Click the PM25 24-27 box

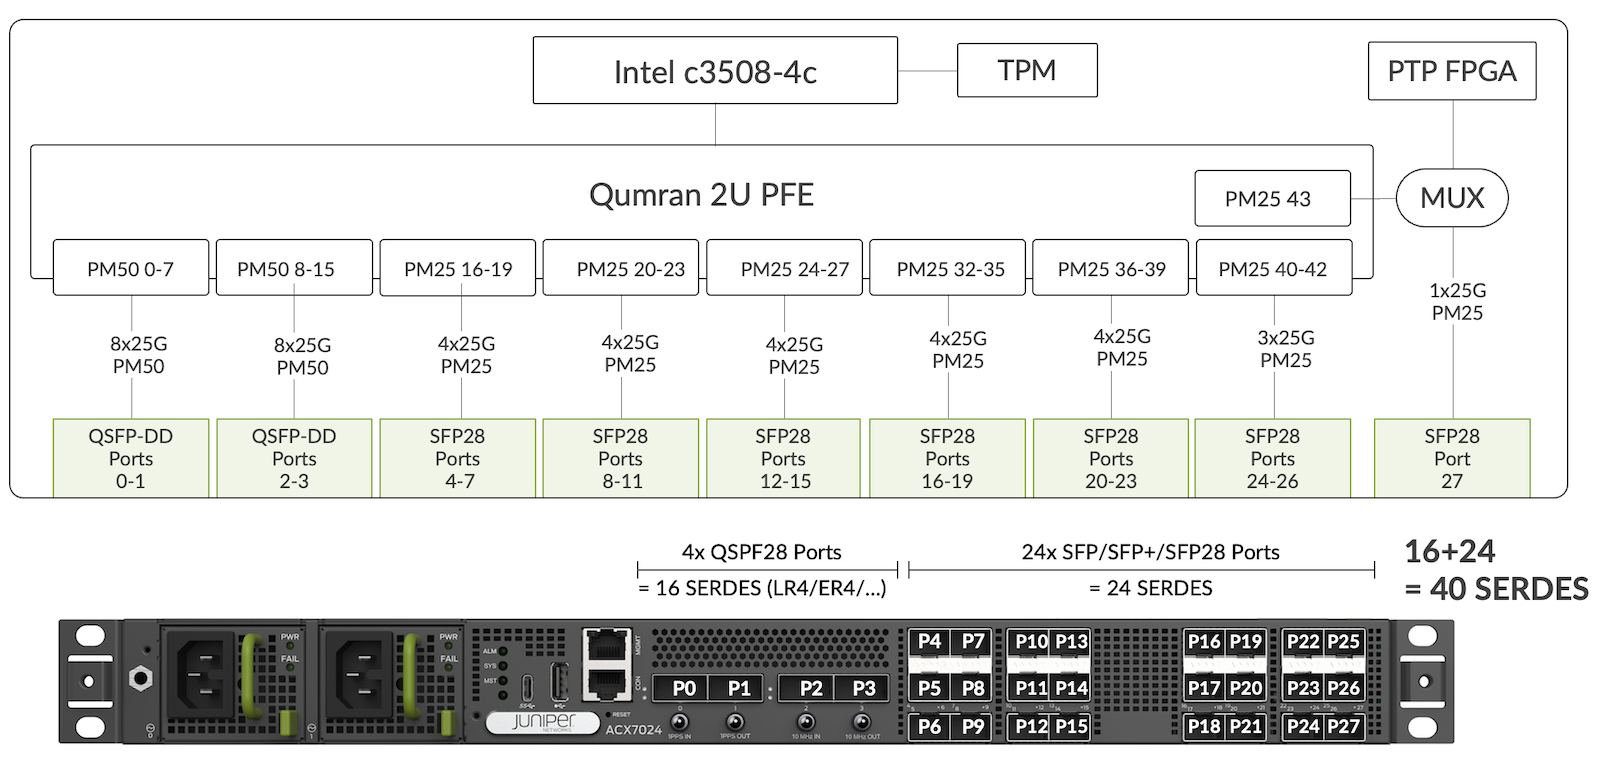pos(784,268)
